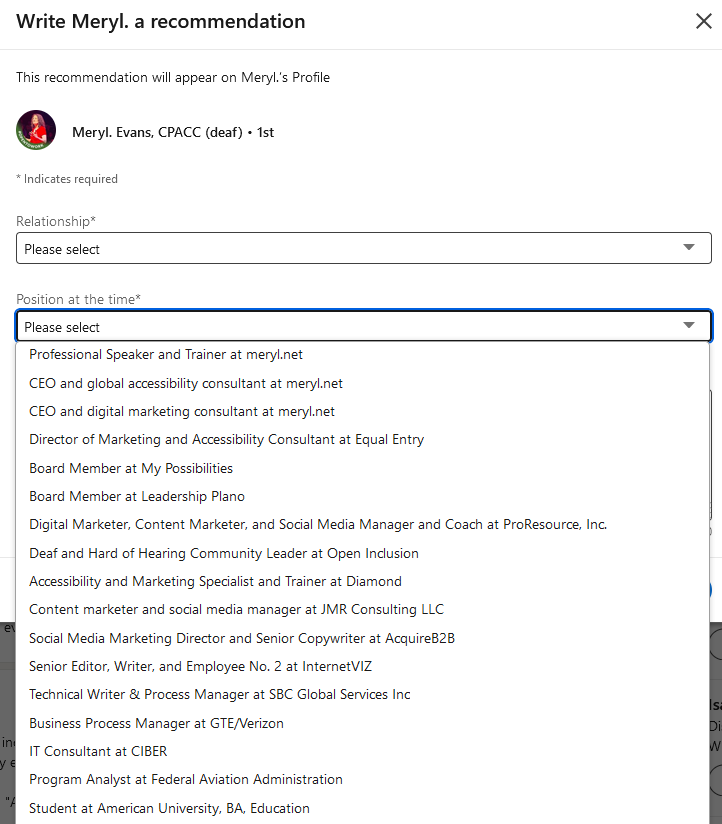Open the Relationship dropdown
The height and width of the screenshot is (824, 722).
pyautogui.click(x=363, y=247)
